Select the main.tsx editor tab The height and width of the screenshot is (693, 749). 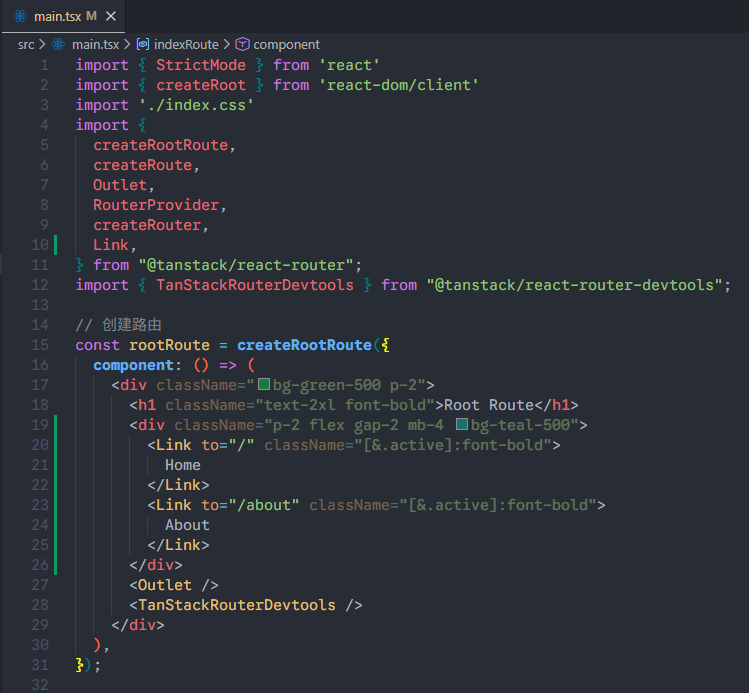tap(60, 17)
